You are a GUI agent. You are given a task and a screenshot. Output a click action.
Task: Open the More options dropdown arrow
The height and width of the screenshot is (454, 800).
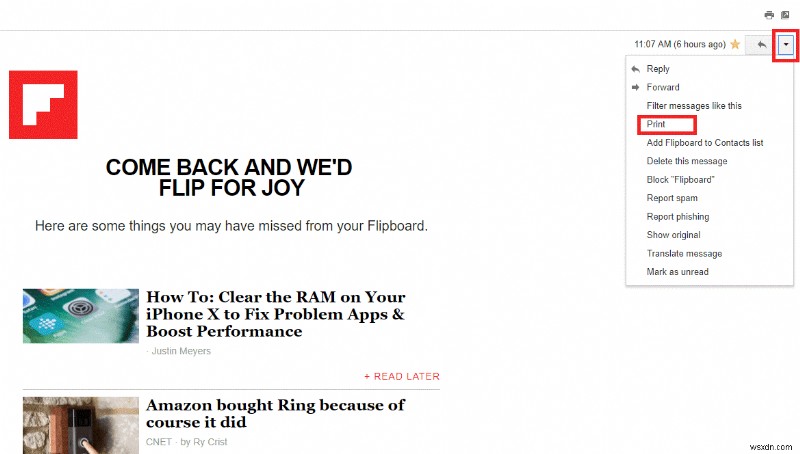coord(787,44)
